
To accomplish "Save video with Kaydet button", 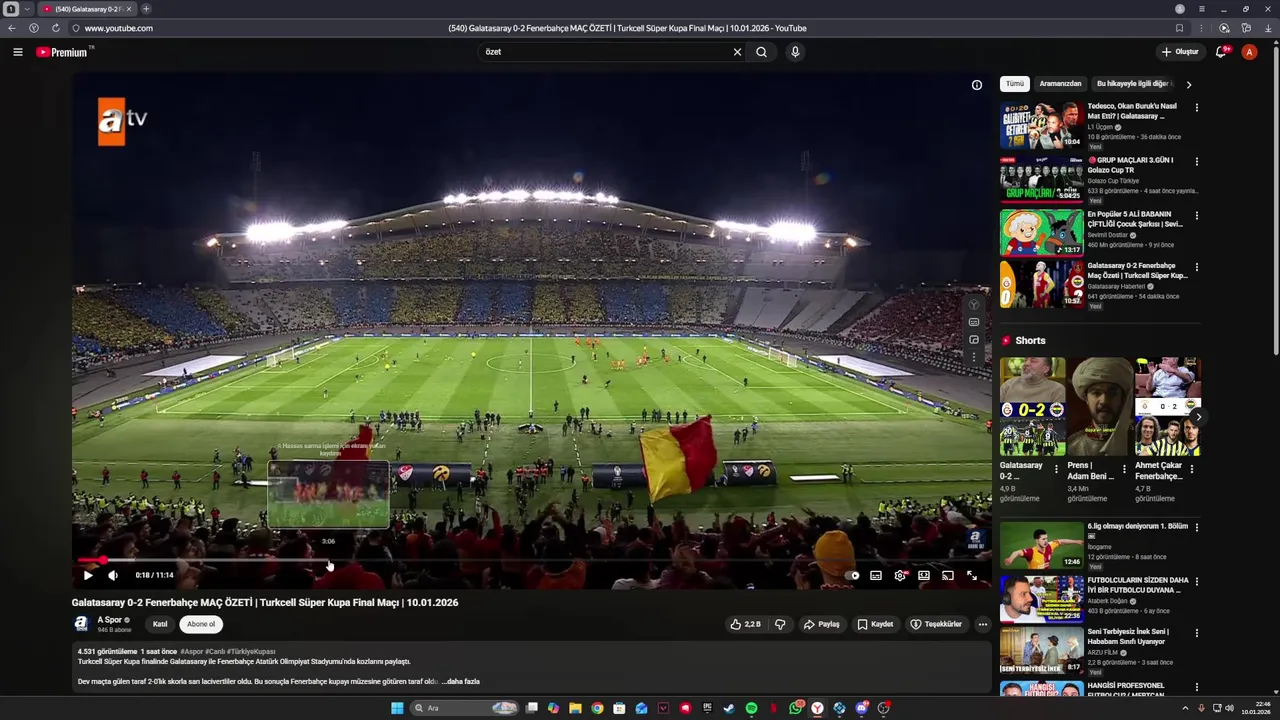I will point(875,624).
